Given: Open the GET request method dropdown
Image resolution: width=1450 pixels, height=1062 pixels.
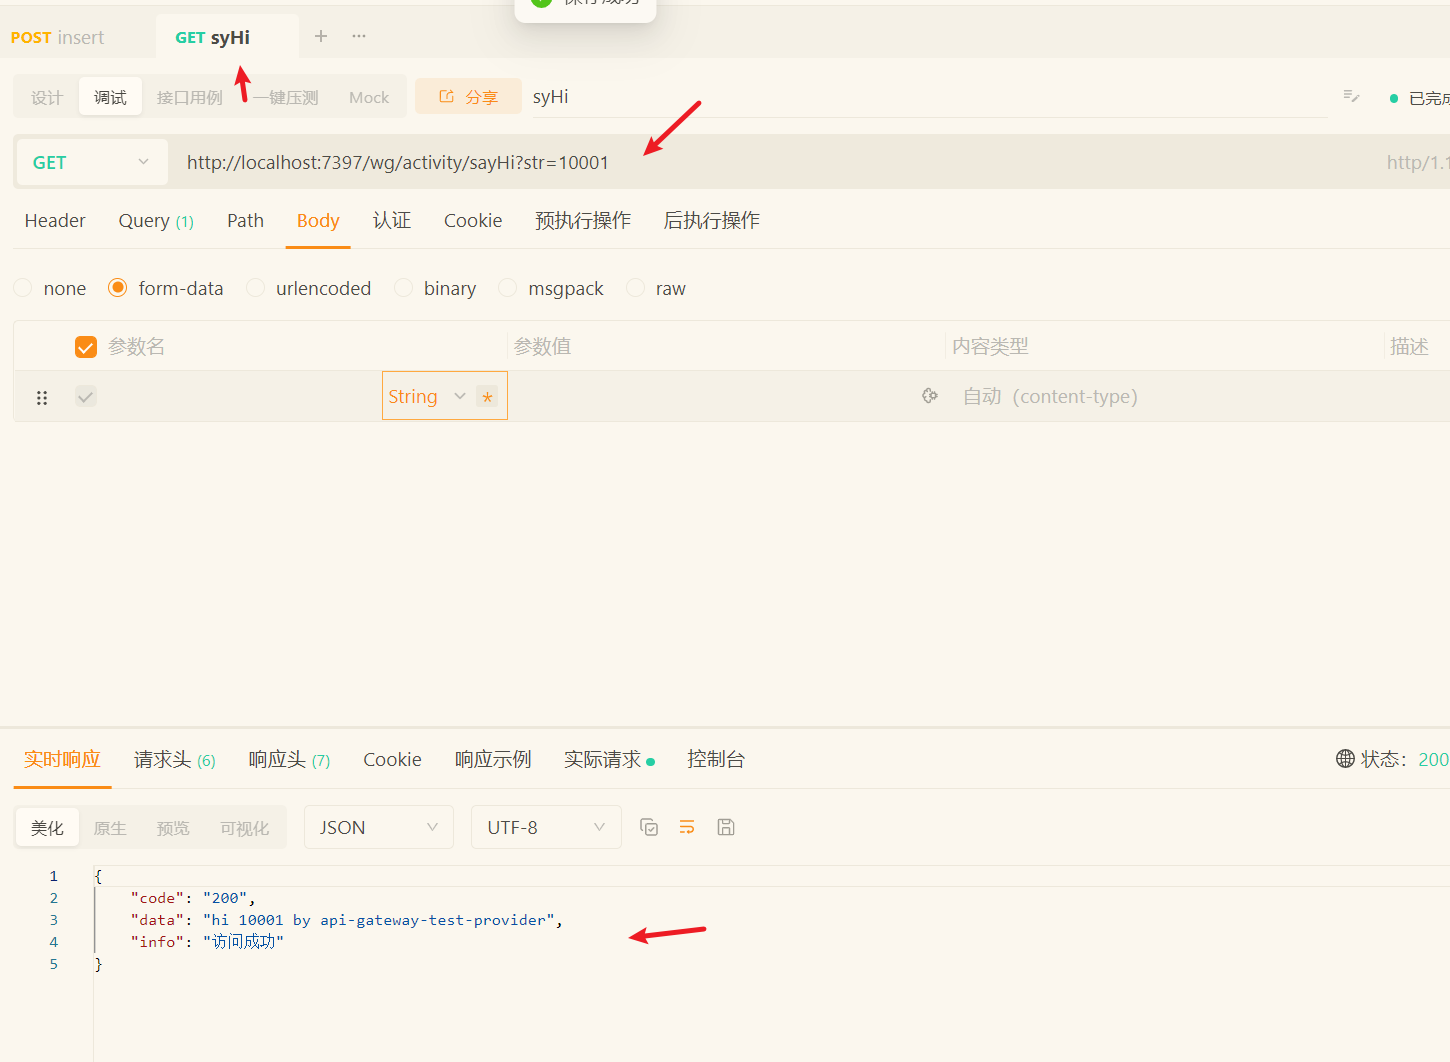Looking at the screenshot, I should [x=90, y=162].
